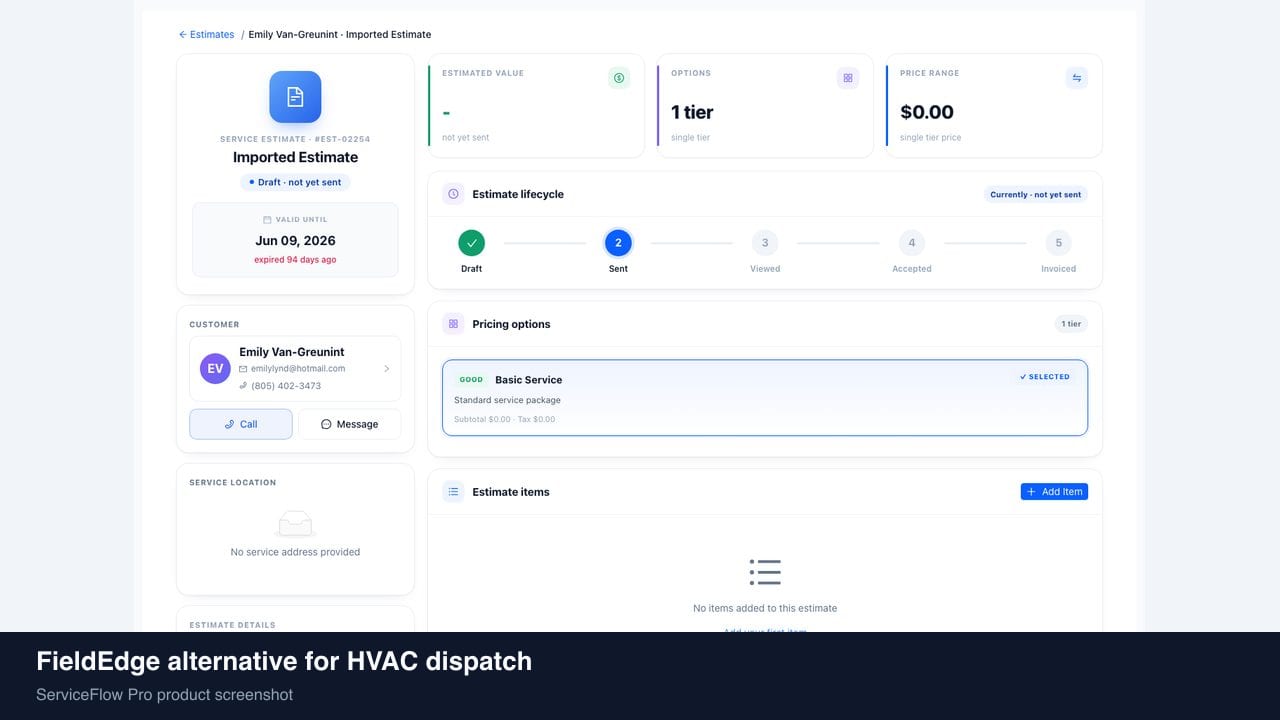Click the 'SERVICE ESTIMATE · #EST-02254' label

pos(295,139)
